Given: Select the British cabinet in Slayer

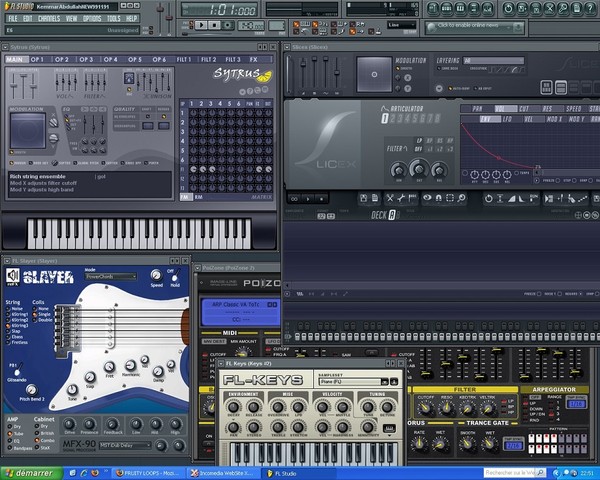Looking at the screenshot, I should click(44, 433).
